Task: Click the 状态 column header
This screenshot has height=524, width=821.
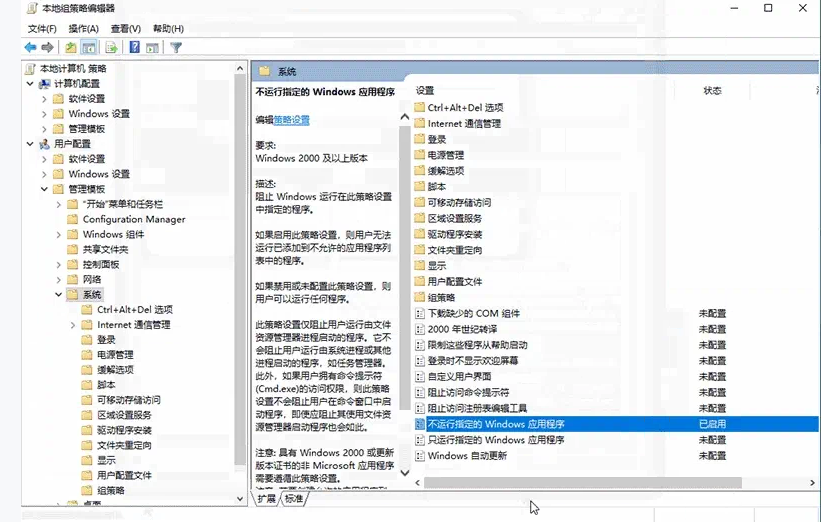Action: click(x=712, y=91)
